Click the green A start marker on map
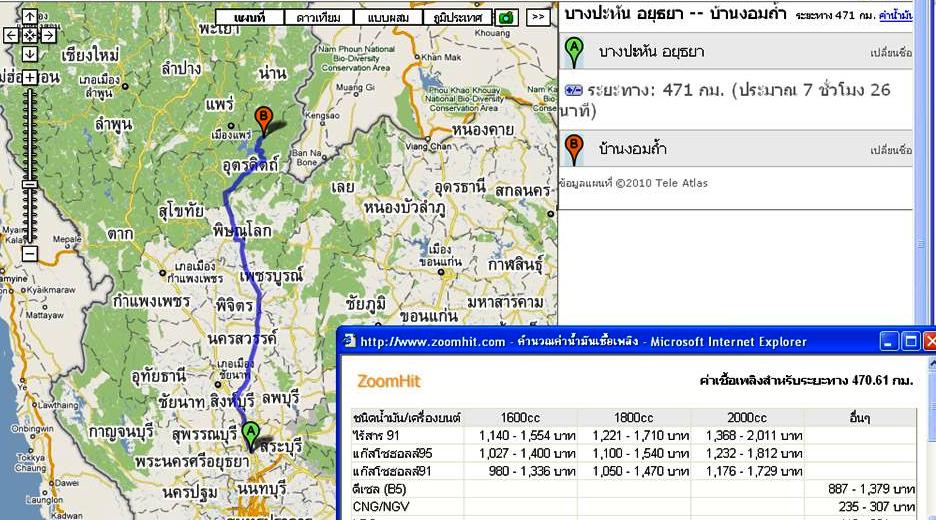The width and height of the screenshot is (936, 520). [x=250, y=433]
